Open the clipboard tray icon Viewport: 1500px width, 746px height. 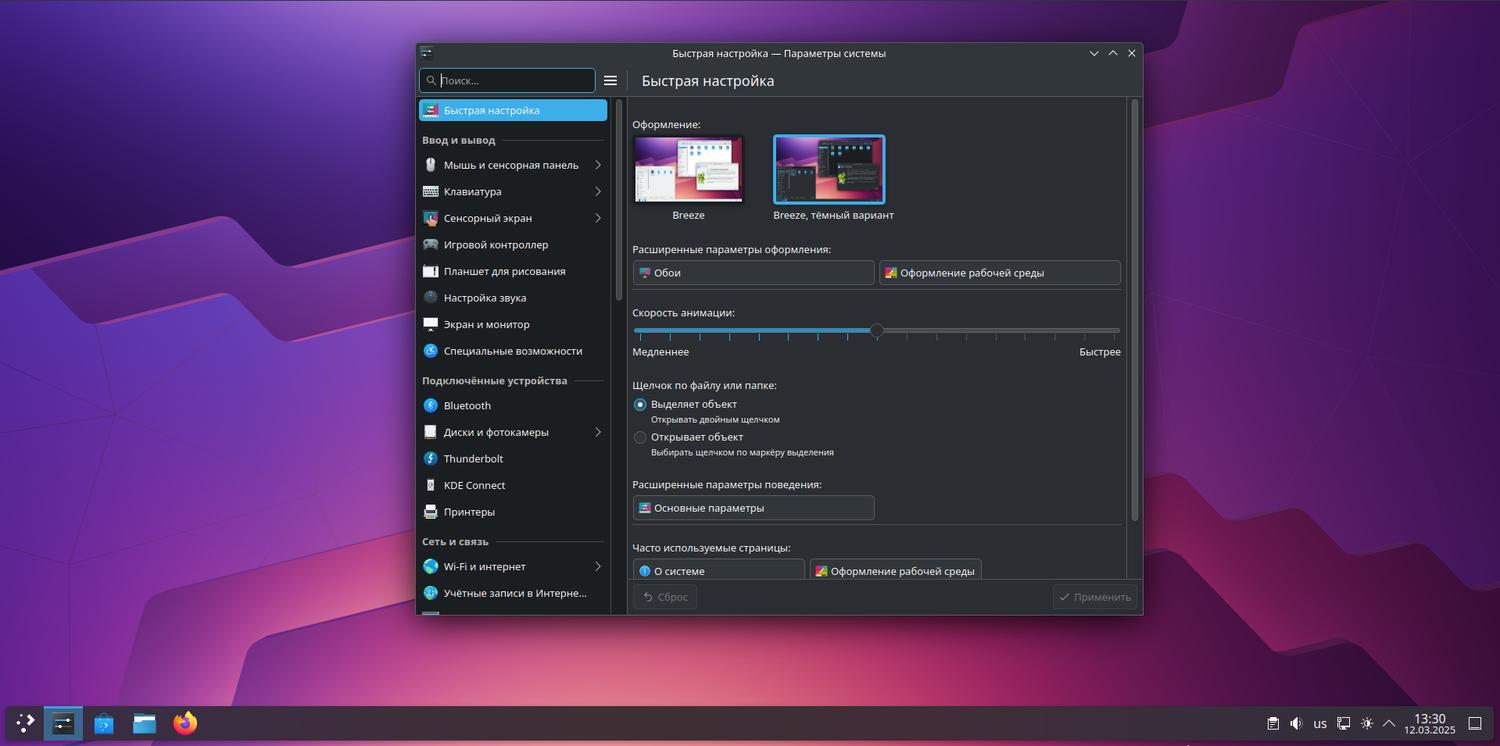[x=1273, y=723]
